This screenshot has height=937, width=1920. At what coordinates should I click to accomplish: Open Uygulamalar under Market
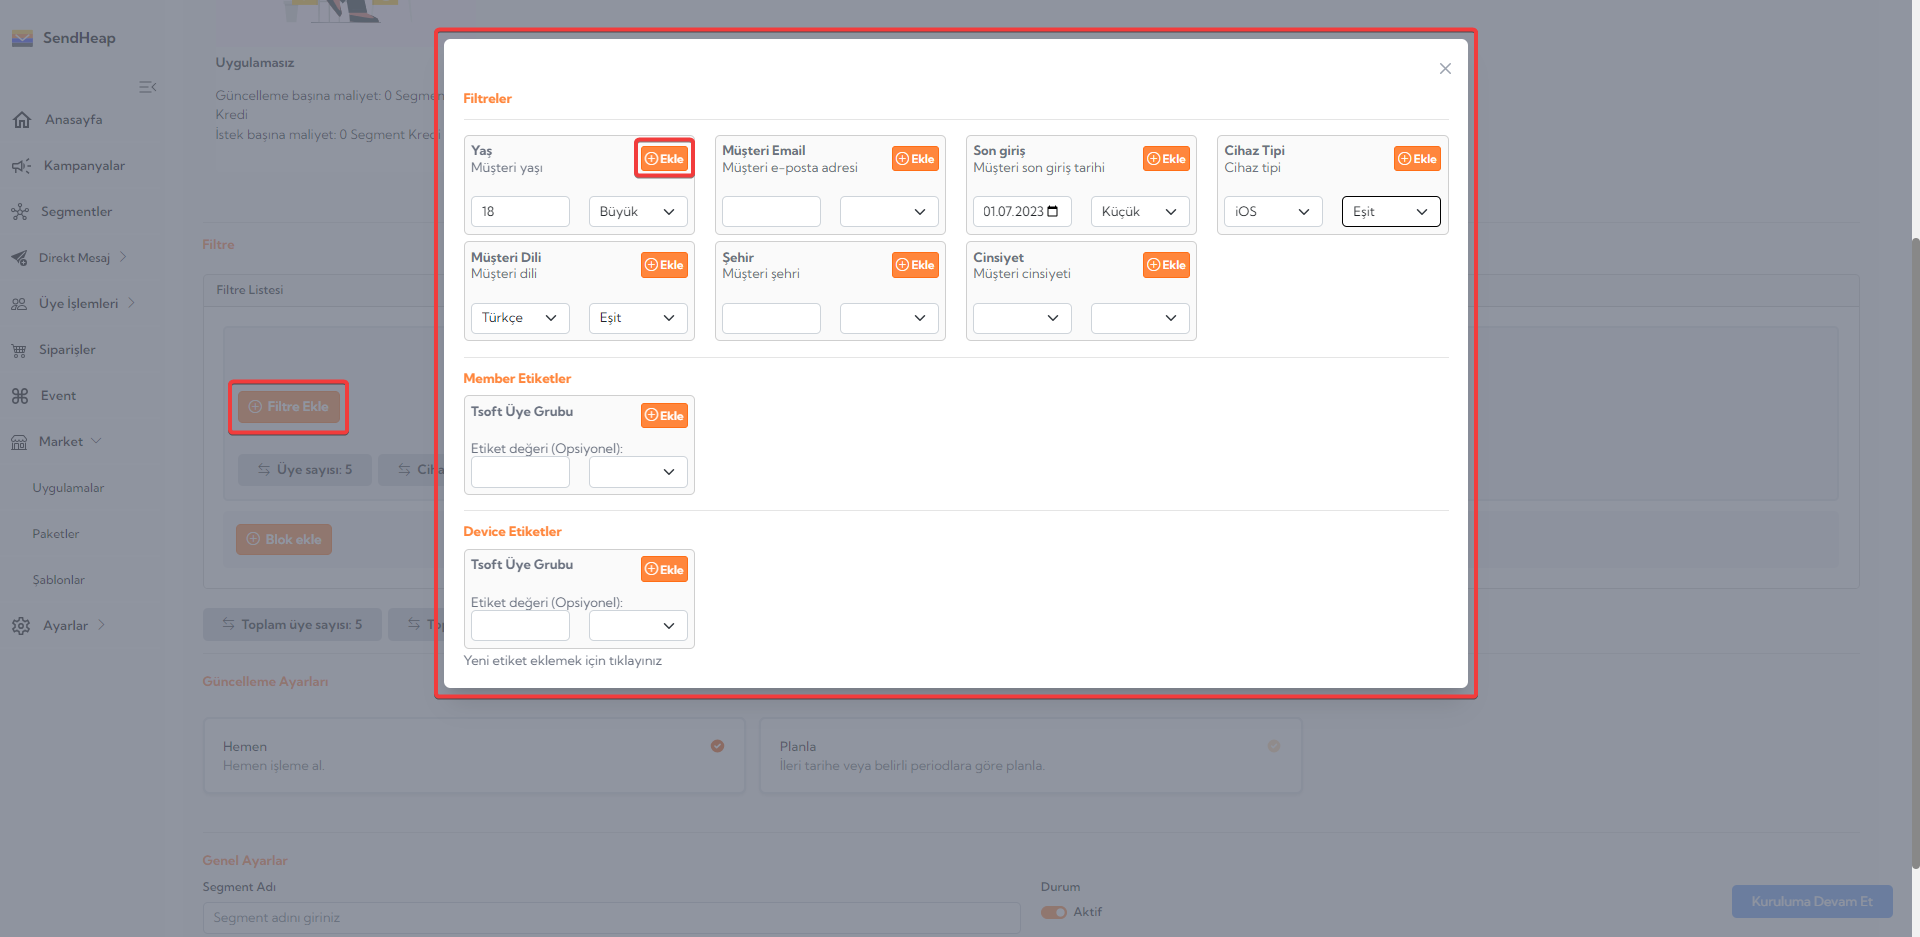[x=68, y=488]
